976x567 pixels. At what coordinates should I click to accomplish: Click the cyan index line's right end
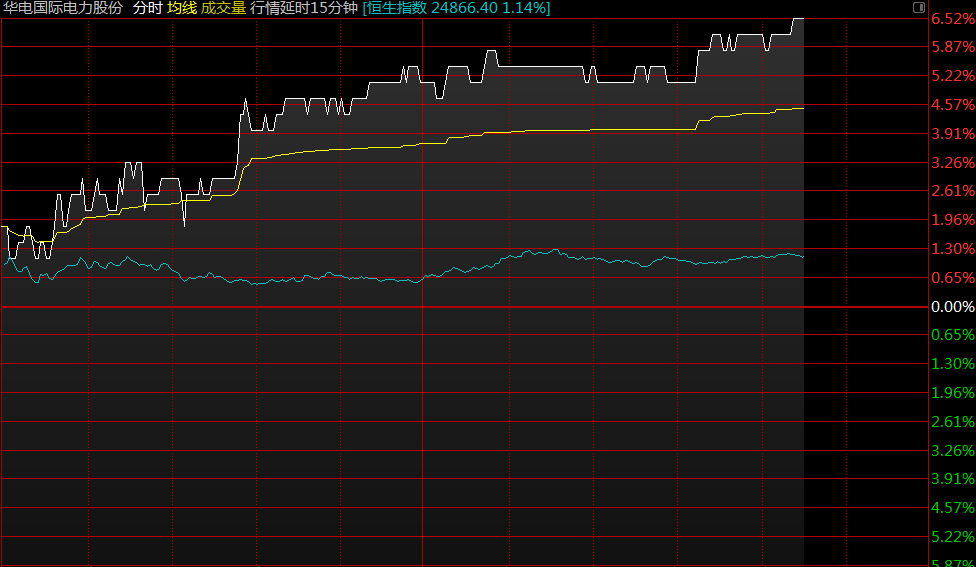[802, 257]
